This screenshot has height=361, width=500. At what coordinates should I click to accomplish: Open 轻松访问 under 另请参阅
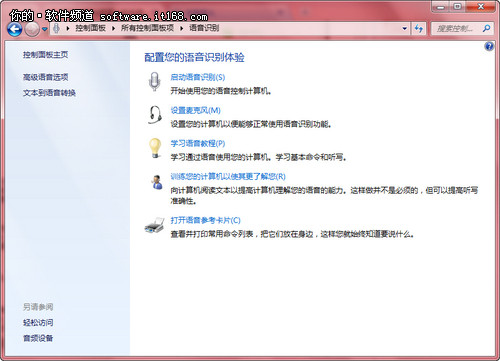[38, 322]
